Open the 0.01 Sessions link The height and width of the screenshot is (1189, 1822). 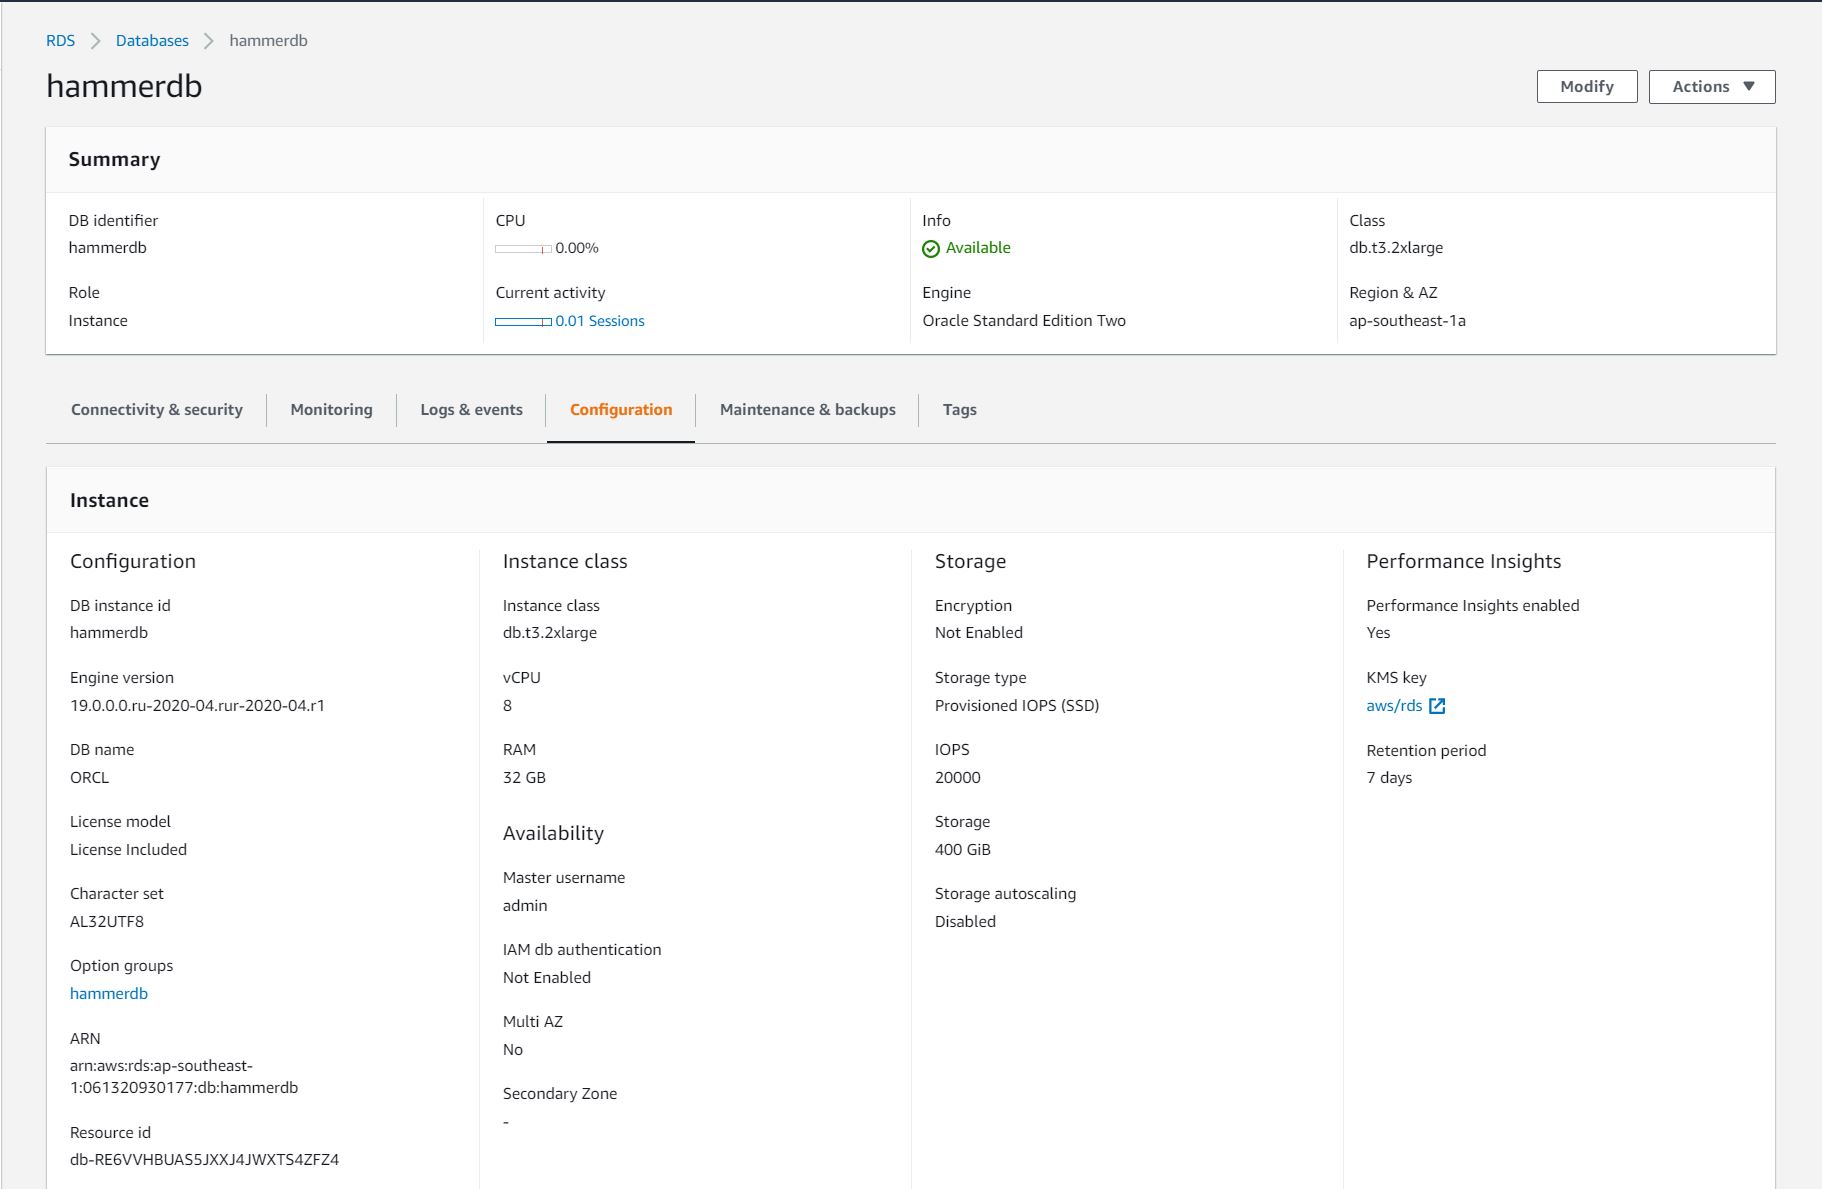tap(600, 321)
